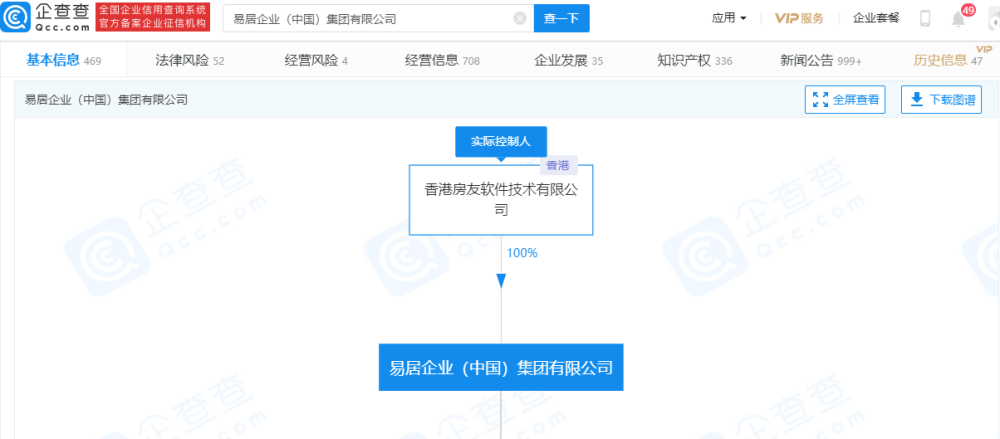Click the company name in chart header
Viewport: 1000px width, 439px height.
pyautogui.click(x=106, y=100)
